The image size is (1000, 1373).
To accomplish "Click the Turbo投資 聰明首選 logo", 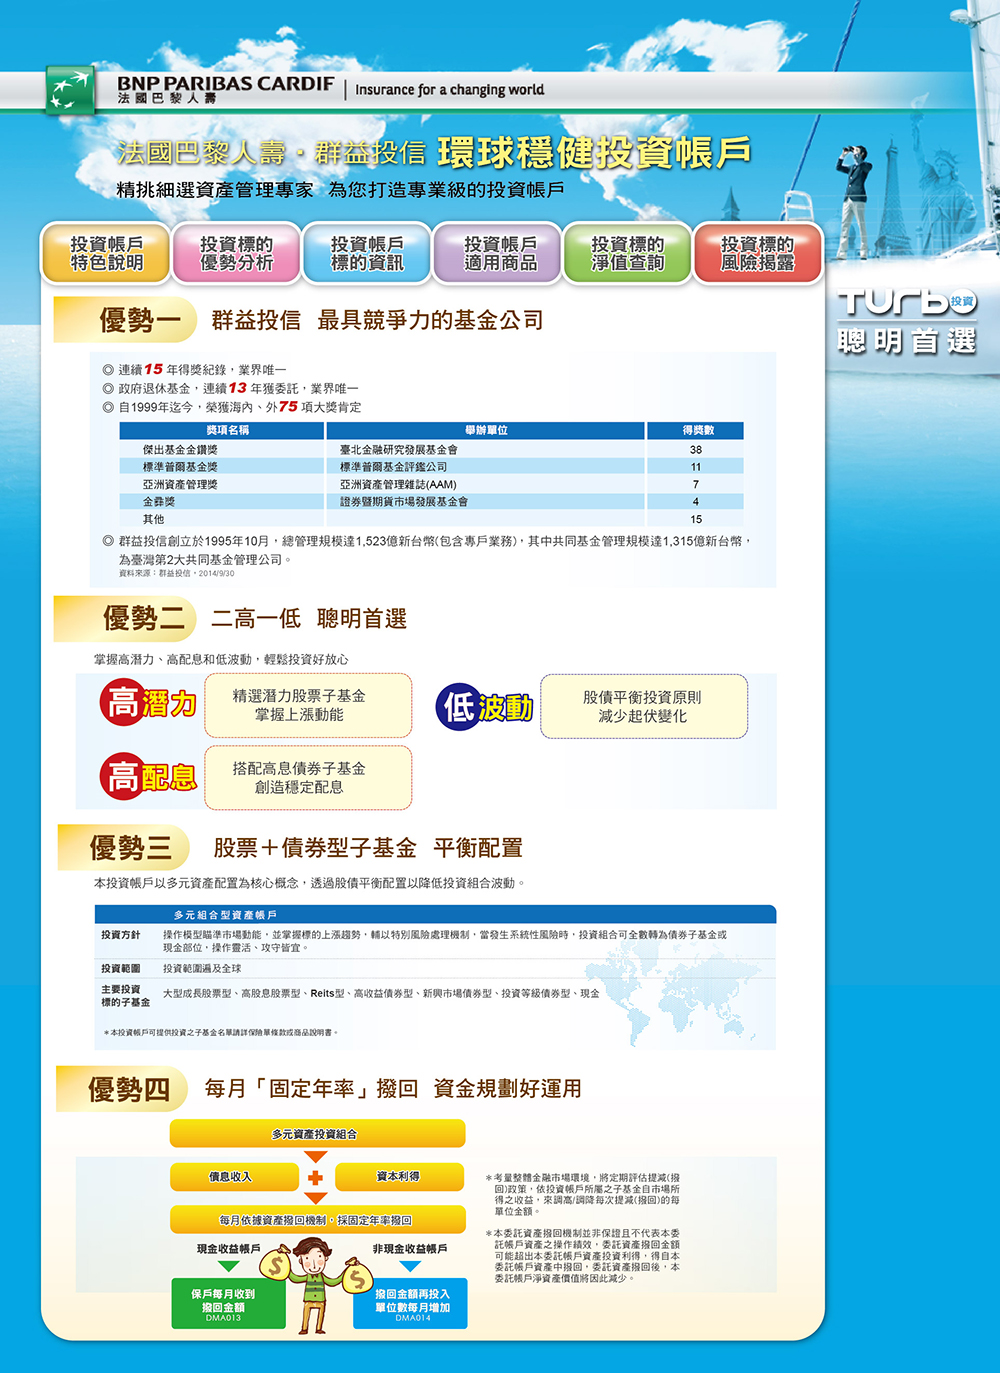I will tap(907, 320).
